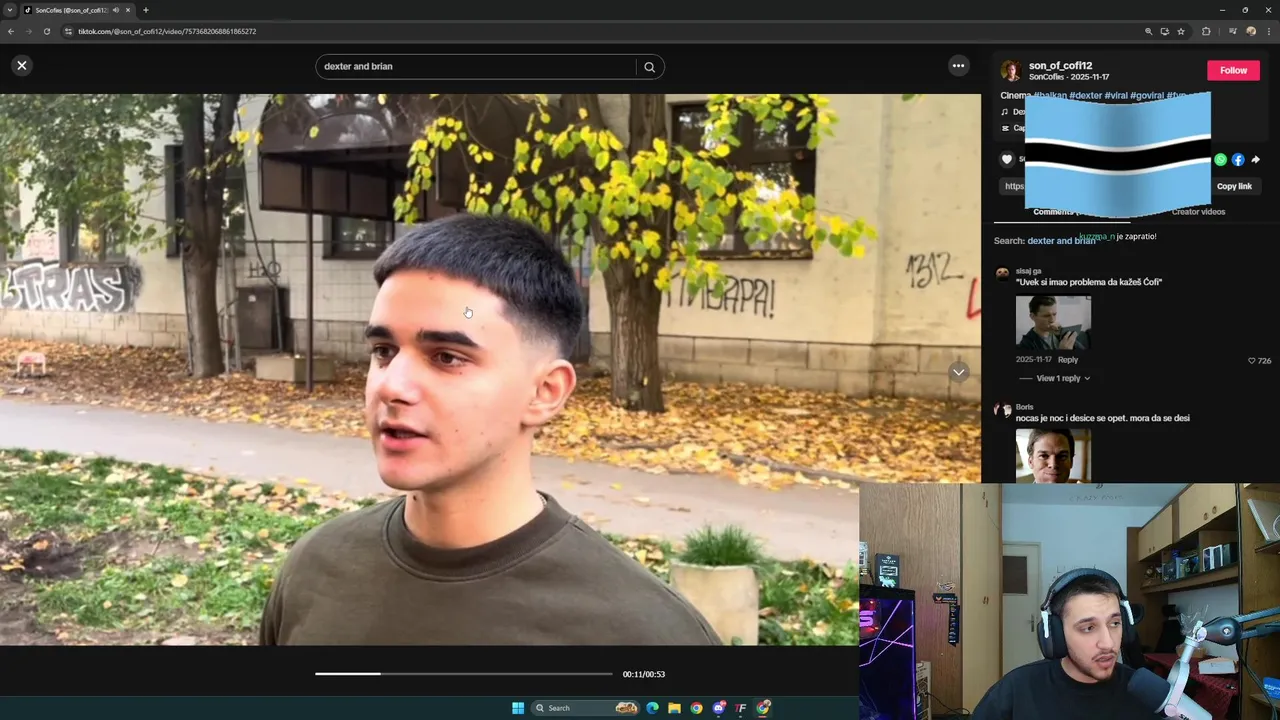Click the Boris commenter name
Screen dimensions: 1280x720
(1024, 407)
